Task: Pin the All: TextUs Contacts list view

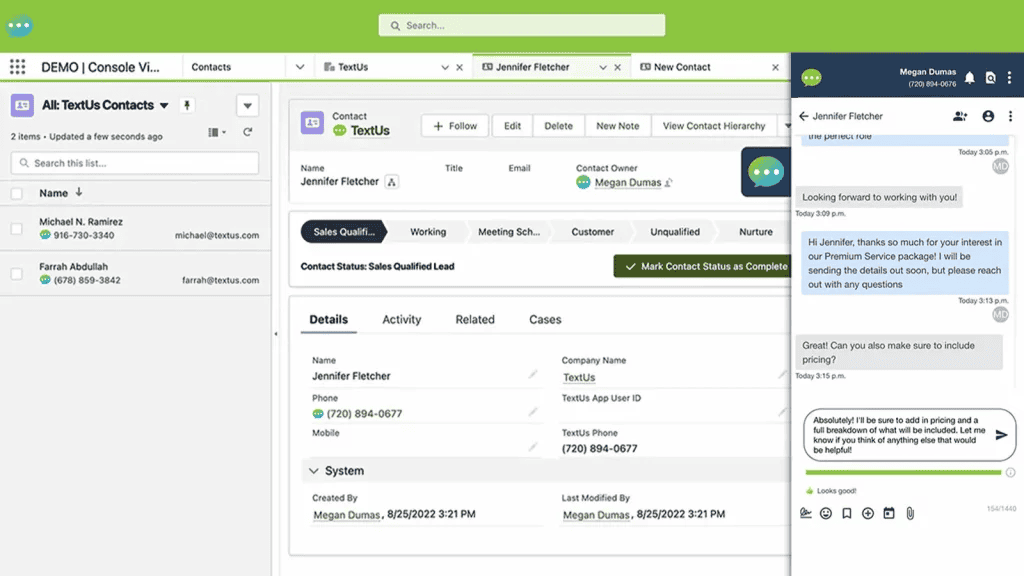Action: click(x=187, y=105)
